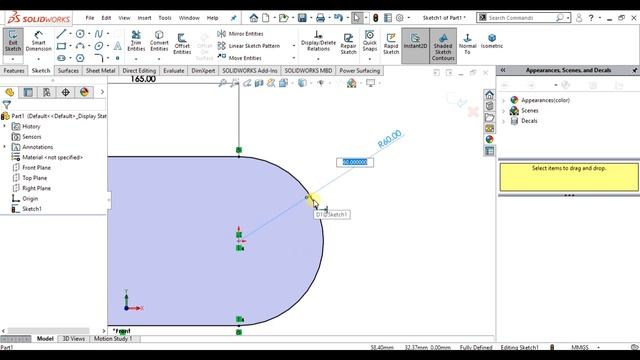Click the R60.00 radius dimension

[389, 139]
